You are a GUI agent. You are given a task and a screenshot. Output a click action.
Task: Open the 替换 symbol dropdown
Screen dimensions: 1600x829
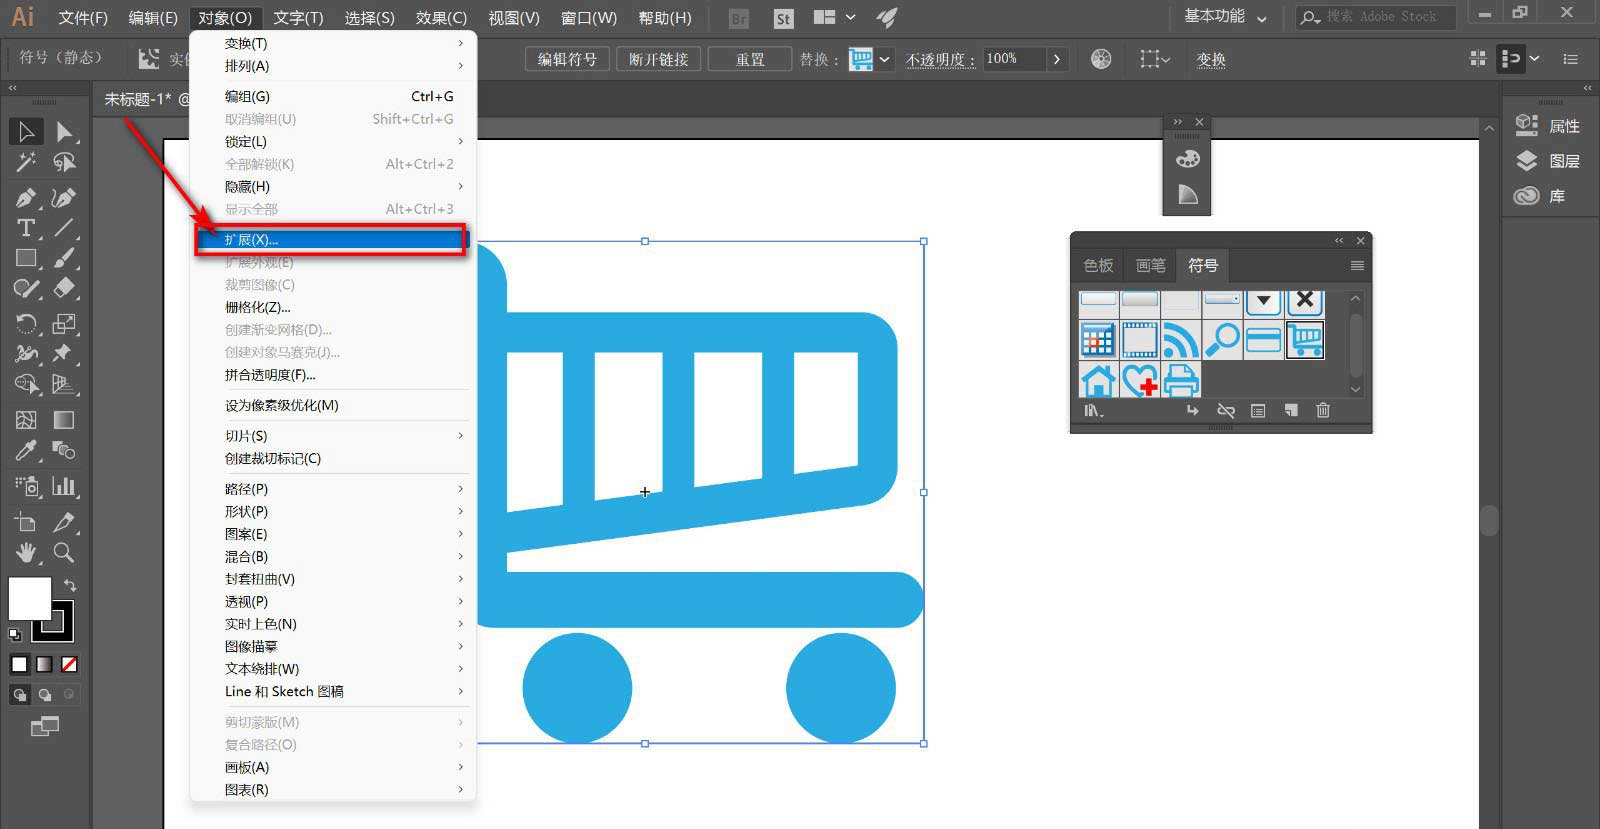click(x=884, y=59)
